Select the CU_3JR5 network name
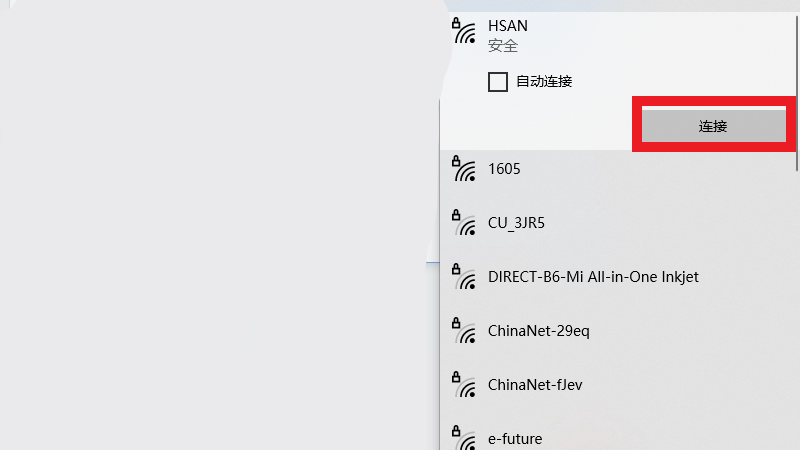Viewport: 800px width, 450px height. pyautogui.click(x=516, y=223)
